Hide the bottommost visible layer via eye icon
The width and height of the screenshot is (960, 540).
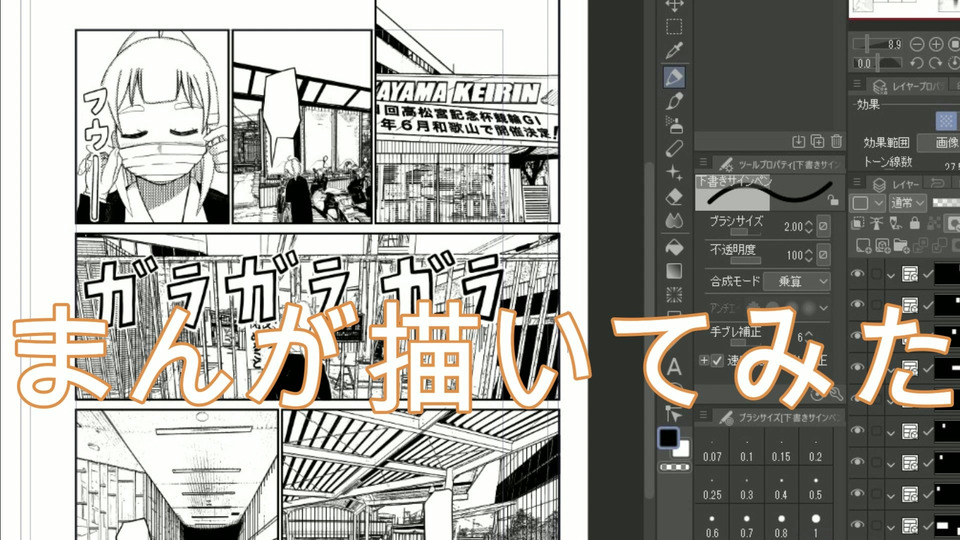coord(857,524)
